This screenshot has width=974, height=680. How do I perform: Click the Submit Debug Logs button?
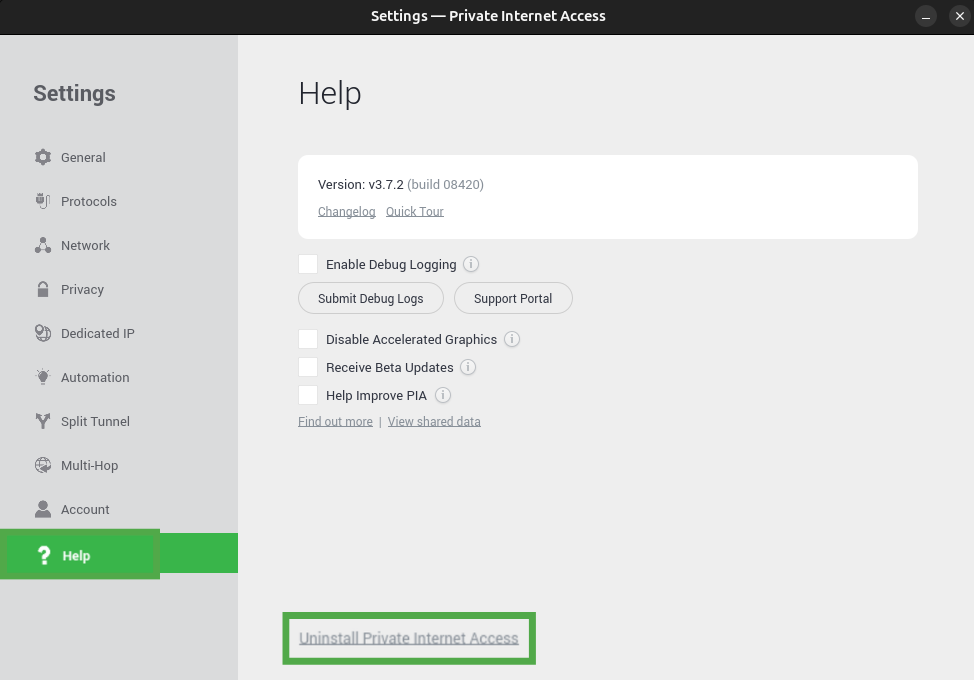pos(371,298)
